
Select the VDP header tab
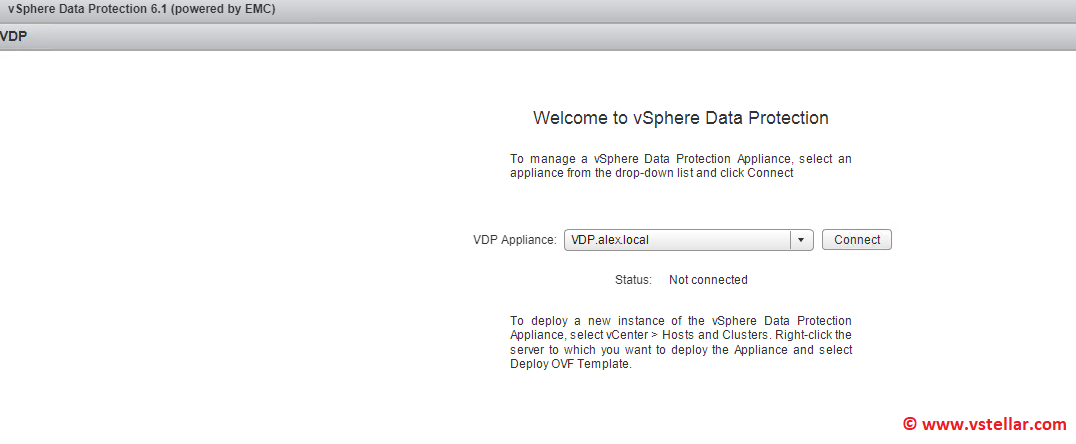click(x=14, y=36)
